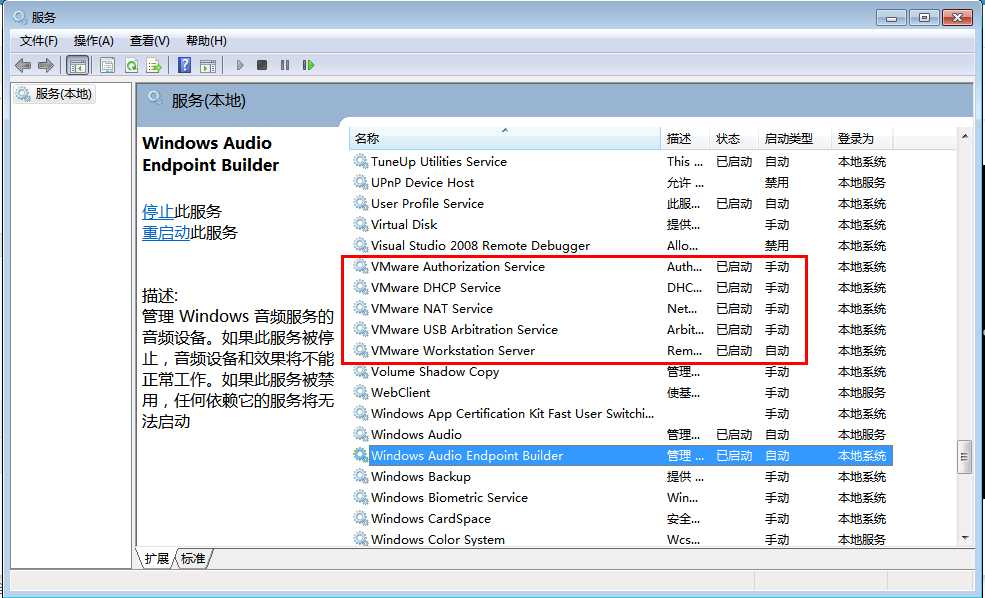Click the vertical scrollbar thumb
Screen dimensions: 985x598
tap(965, 458)
